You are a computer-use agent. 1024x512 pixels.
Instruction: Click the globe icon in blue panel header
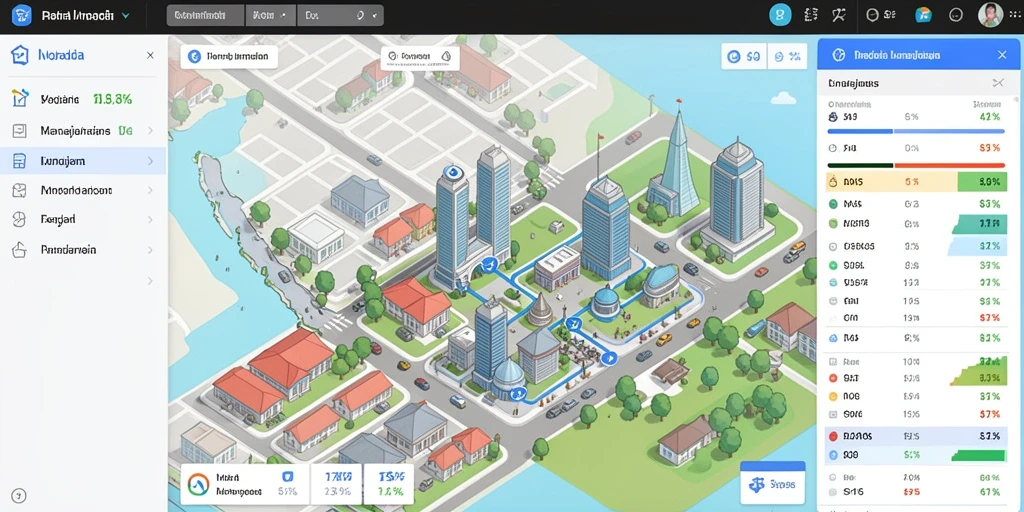(839, 56)
